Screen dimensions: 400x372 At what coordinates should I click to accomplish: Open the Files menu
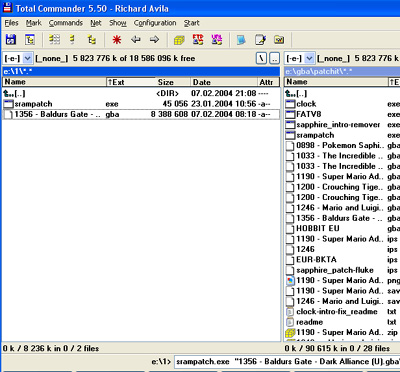11,23
